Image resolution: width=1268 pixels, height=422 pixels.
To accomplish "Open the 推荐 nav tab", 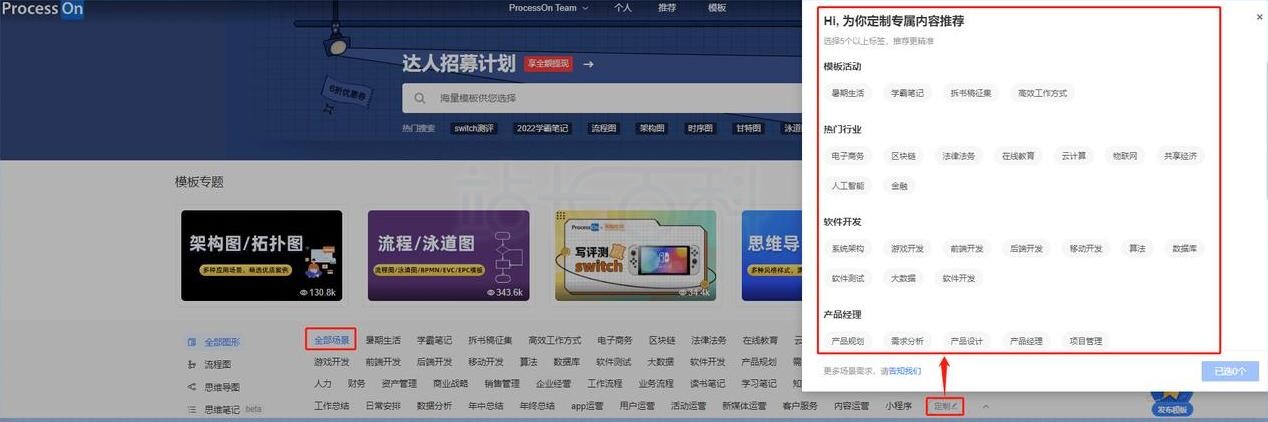I will [667, 8].
